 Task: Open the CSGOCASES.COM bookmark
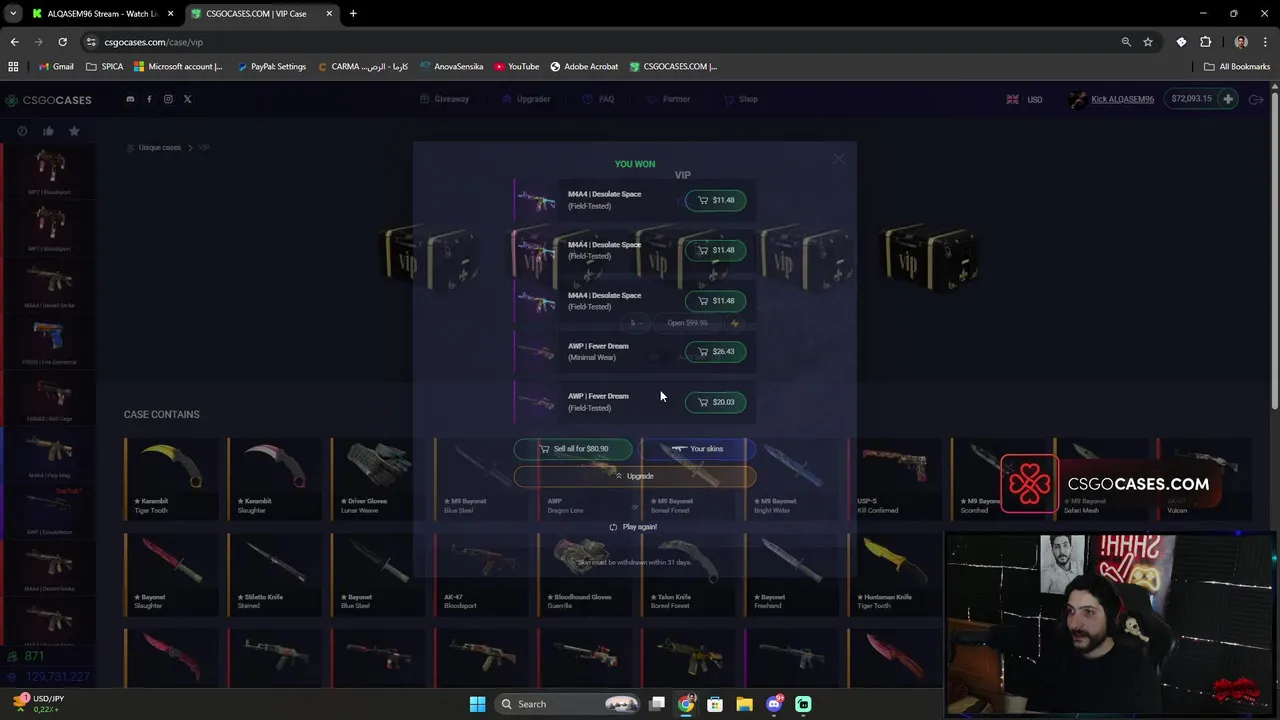673,66
